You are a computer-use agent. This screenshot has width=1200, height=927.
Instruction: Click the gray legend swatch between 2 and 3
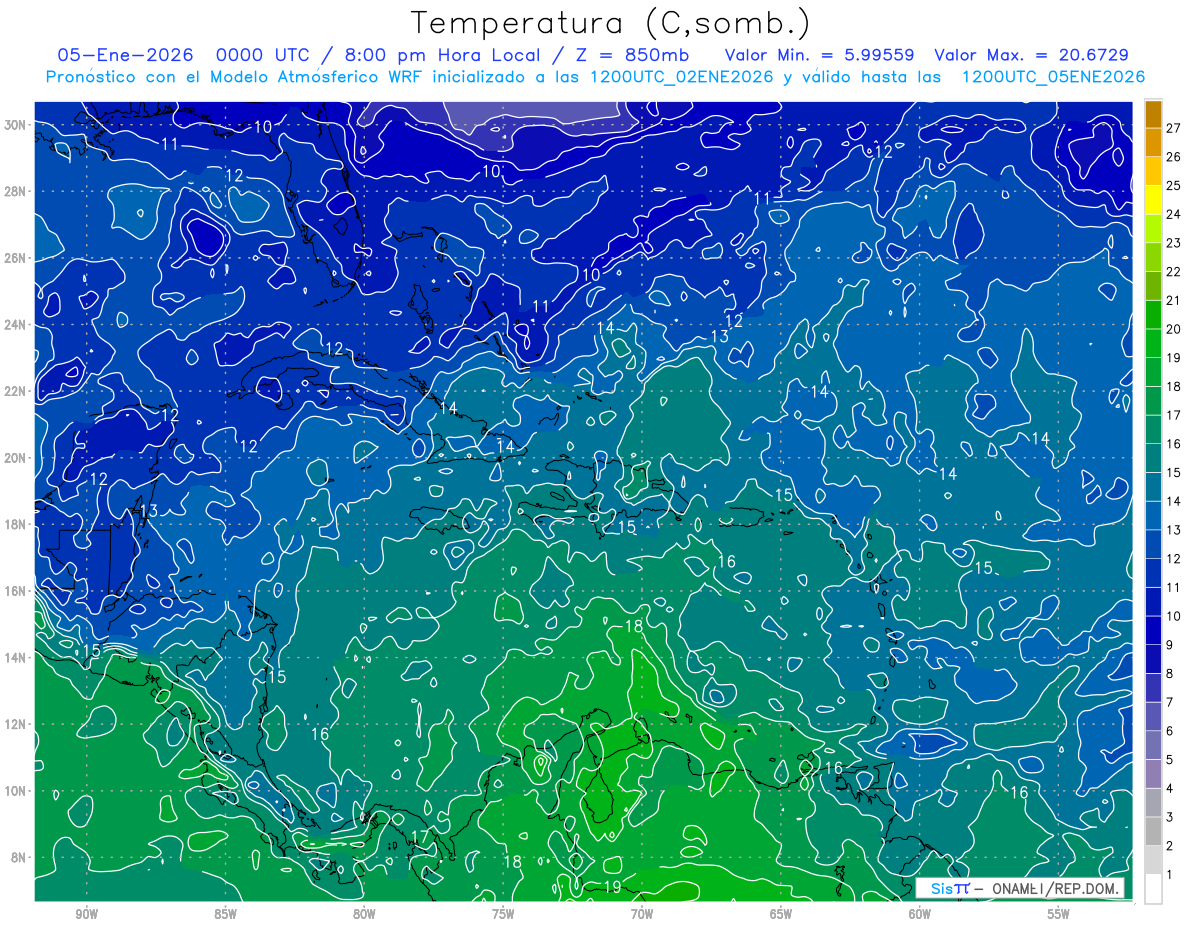click(x=1153, y=831)
